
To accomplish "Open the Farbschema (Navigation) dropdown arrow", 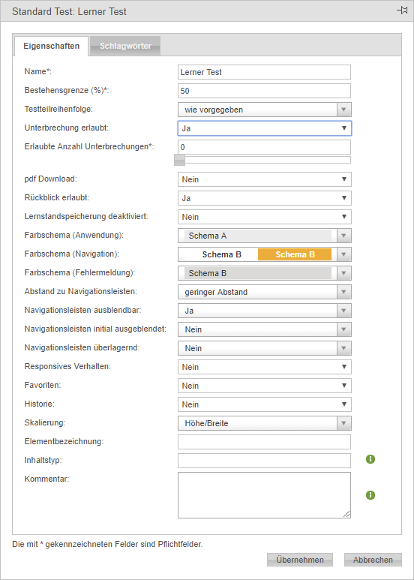I will pos(344,254).
